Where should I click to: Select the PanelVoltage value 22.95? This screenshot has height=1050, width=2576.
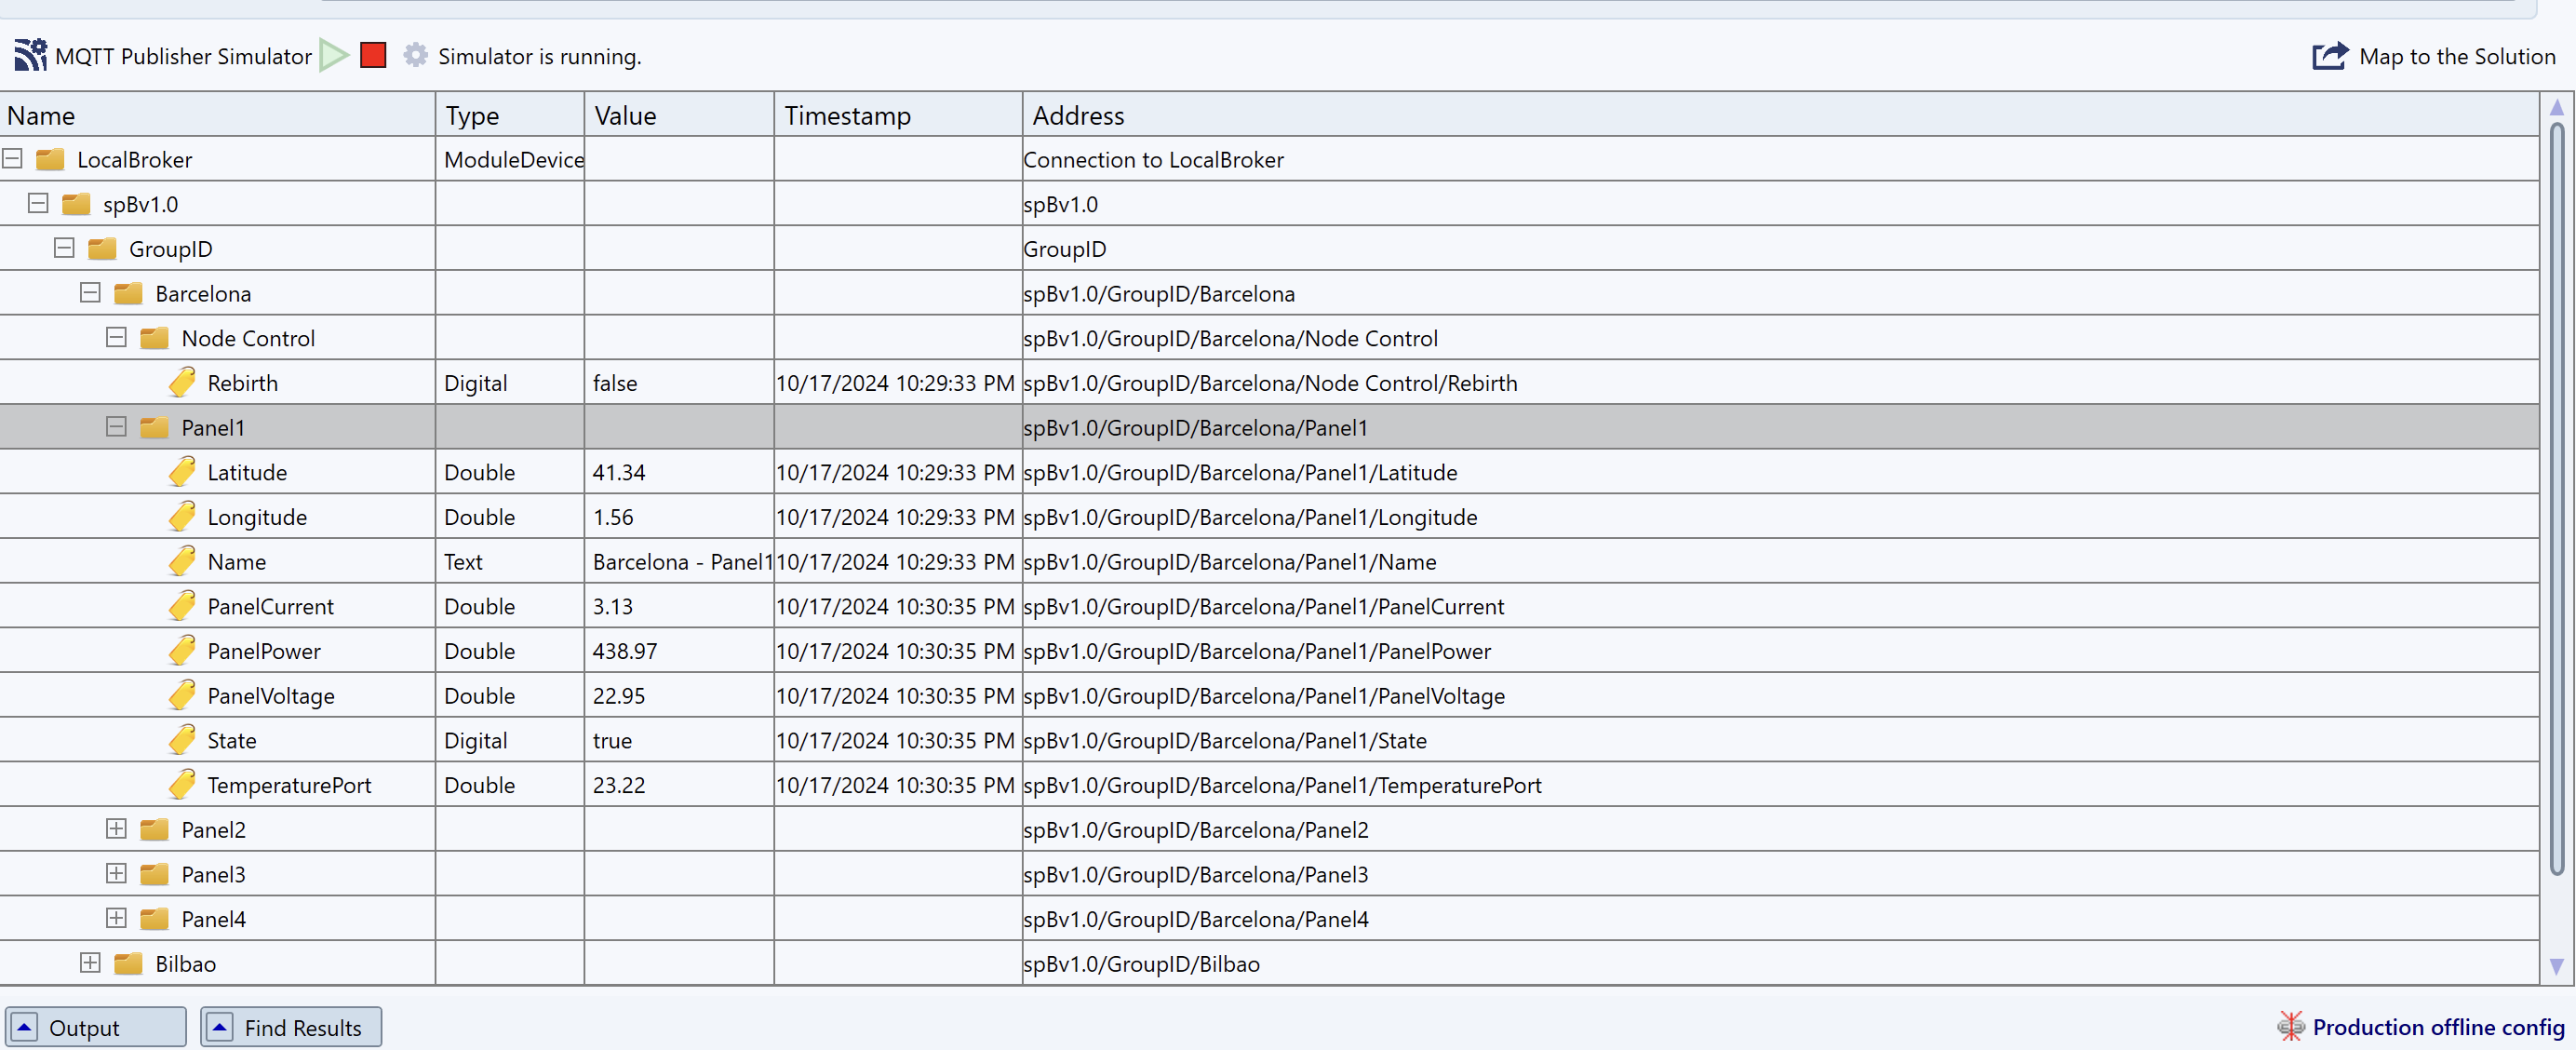tap(619, 697)
